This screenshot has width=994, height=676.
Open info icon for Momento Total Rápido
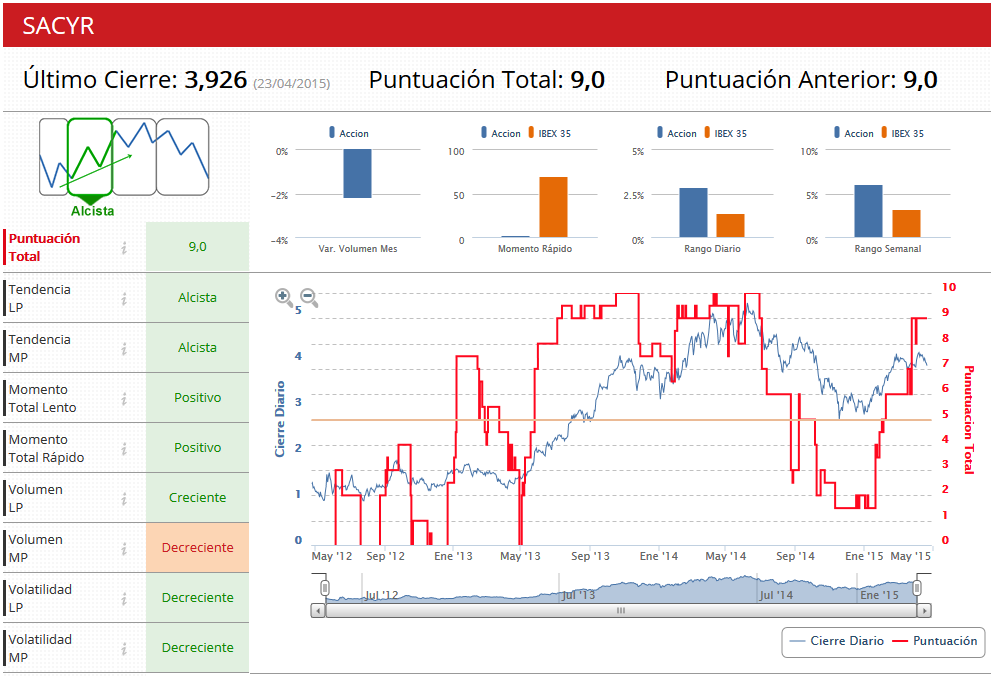click(124, 448)
